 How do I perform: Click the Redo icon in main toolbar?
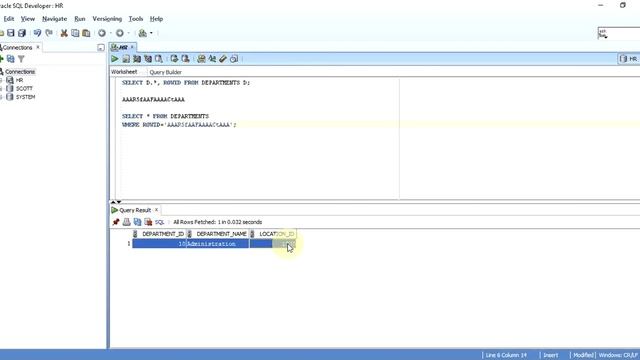click(x=49, y=33)
